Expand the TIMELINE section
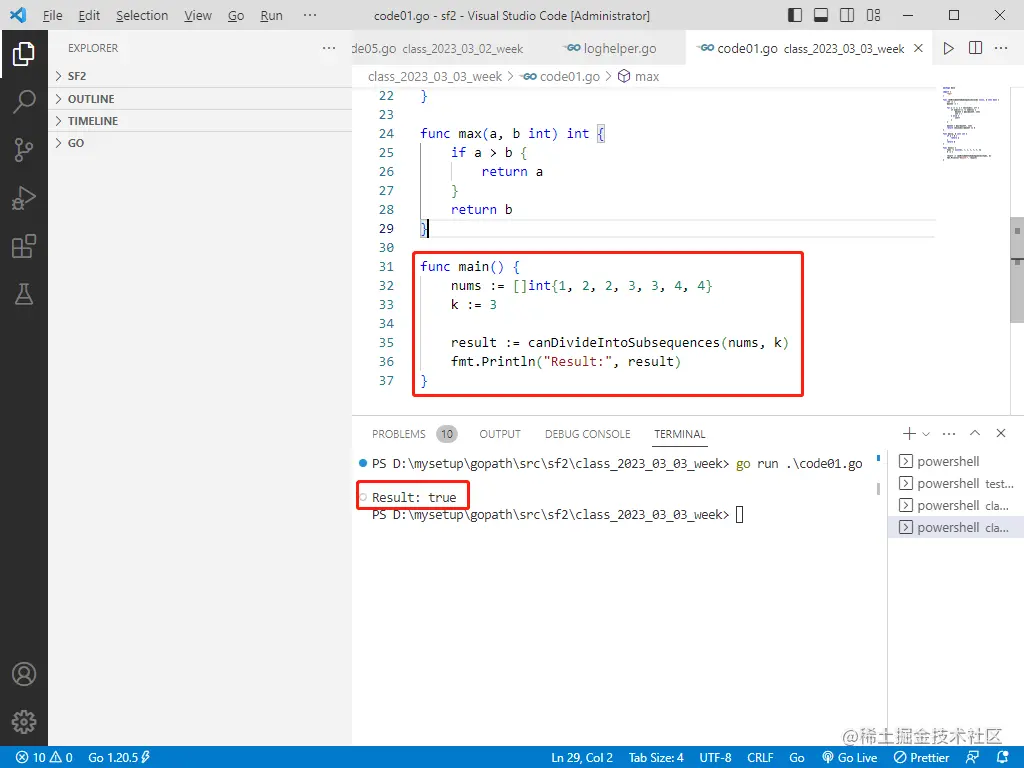Screen dimensions: 1024x768 [200, 121]
